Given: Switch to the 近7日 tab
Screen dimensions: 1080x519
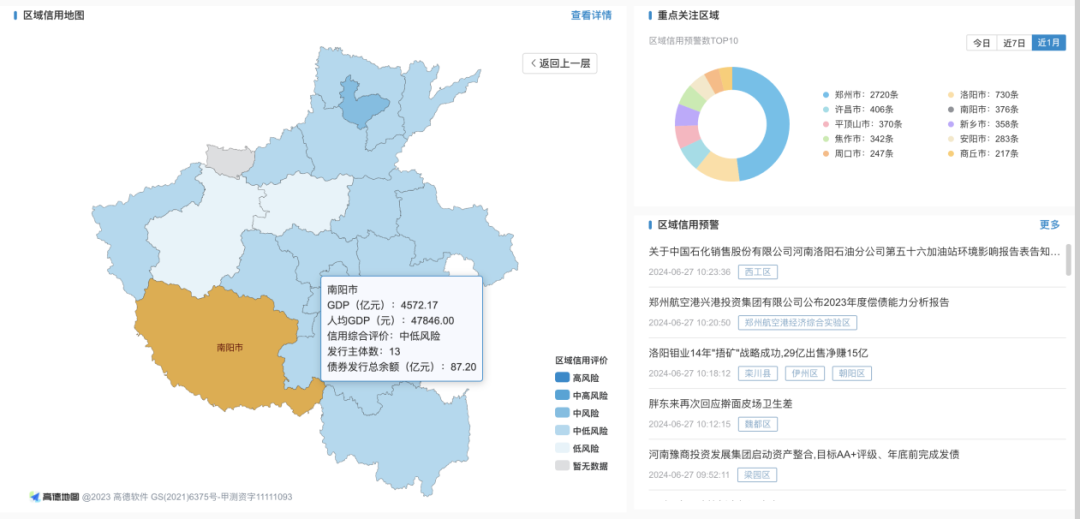Looking at the screenshot, I should 1014,43.
